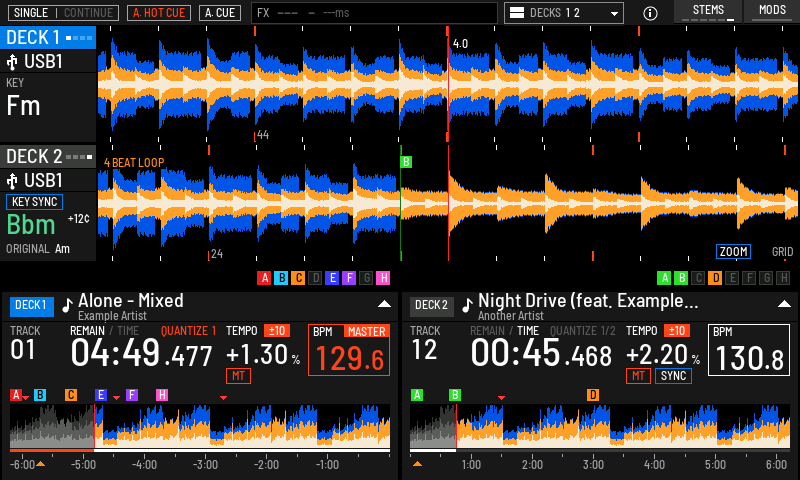Select empty hot cue H slot for Deck 2
800x480 pixels.
coord(783,278)
